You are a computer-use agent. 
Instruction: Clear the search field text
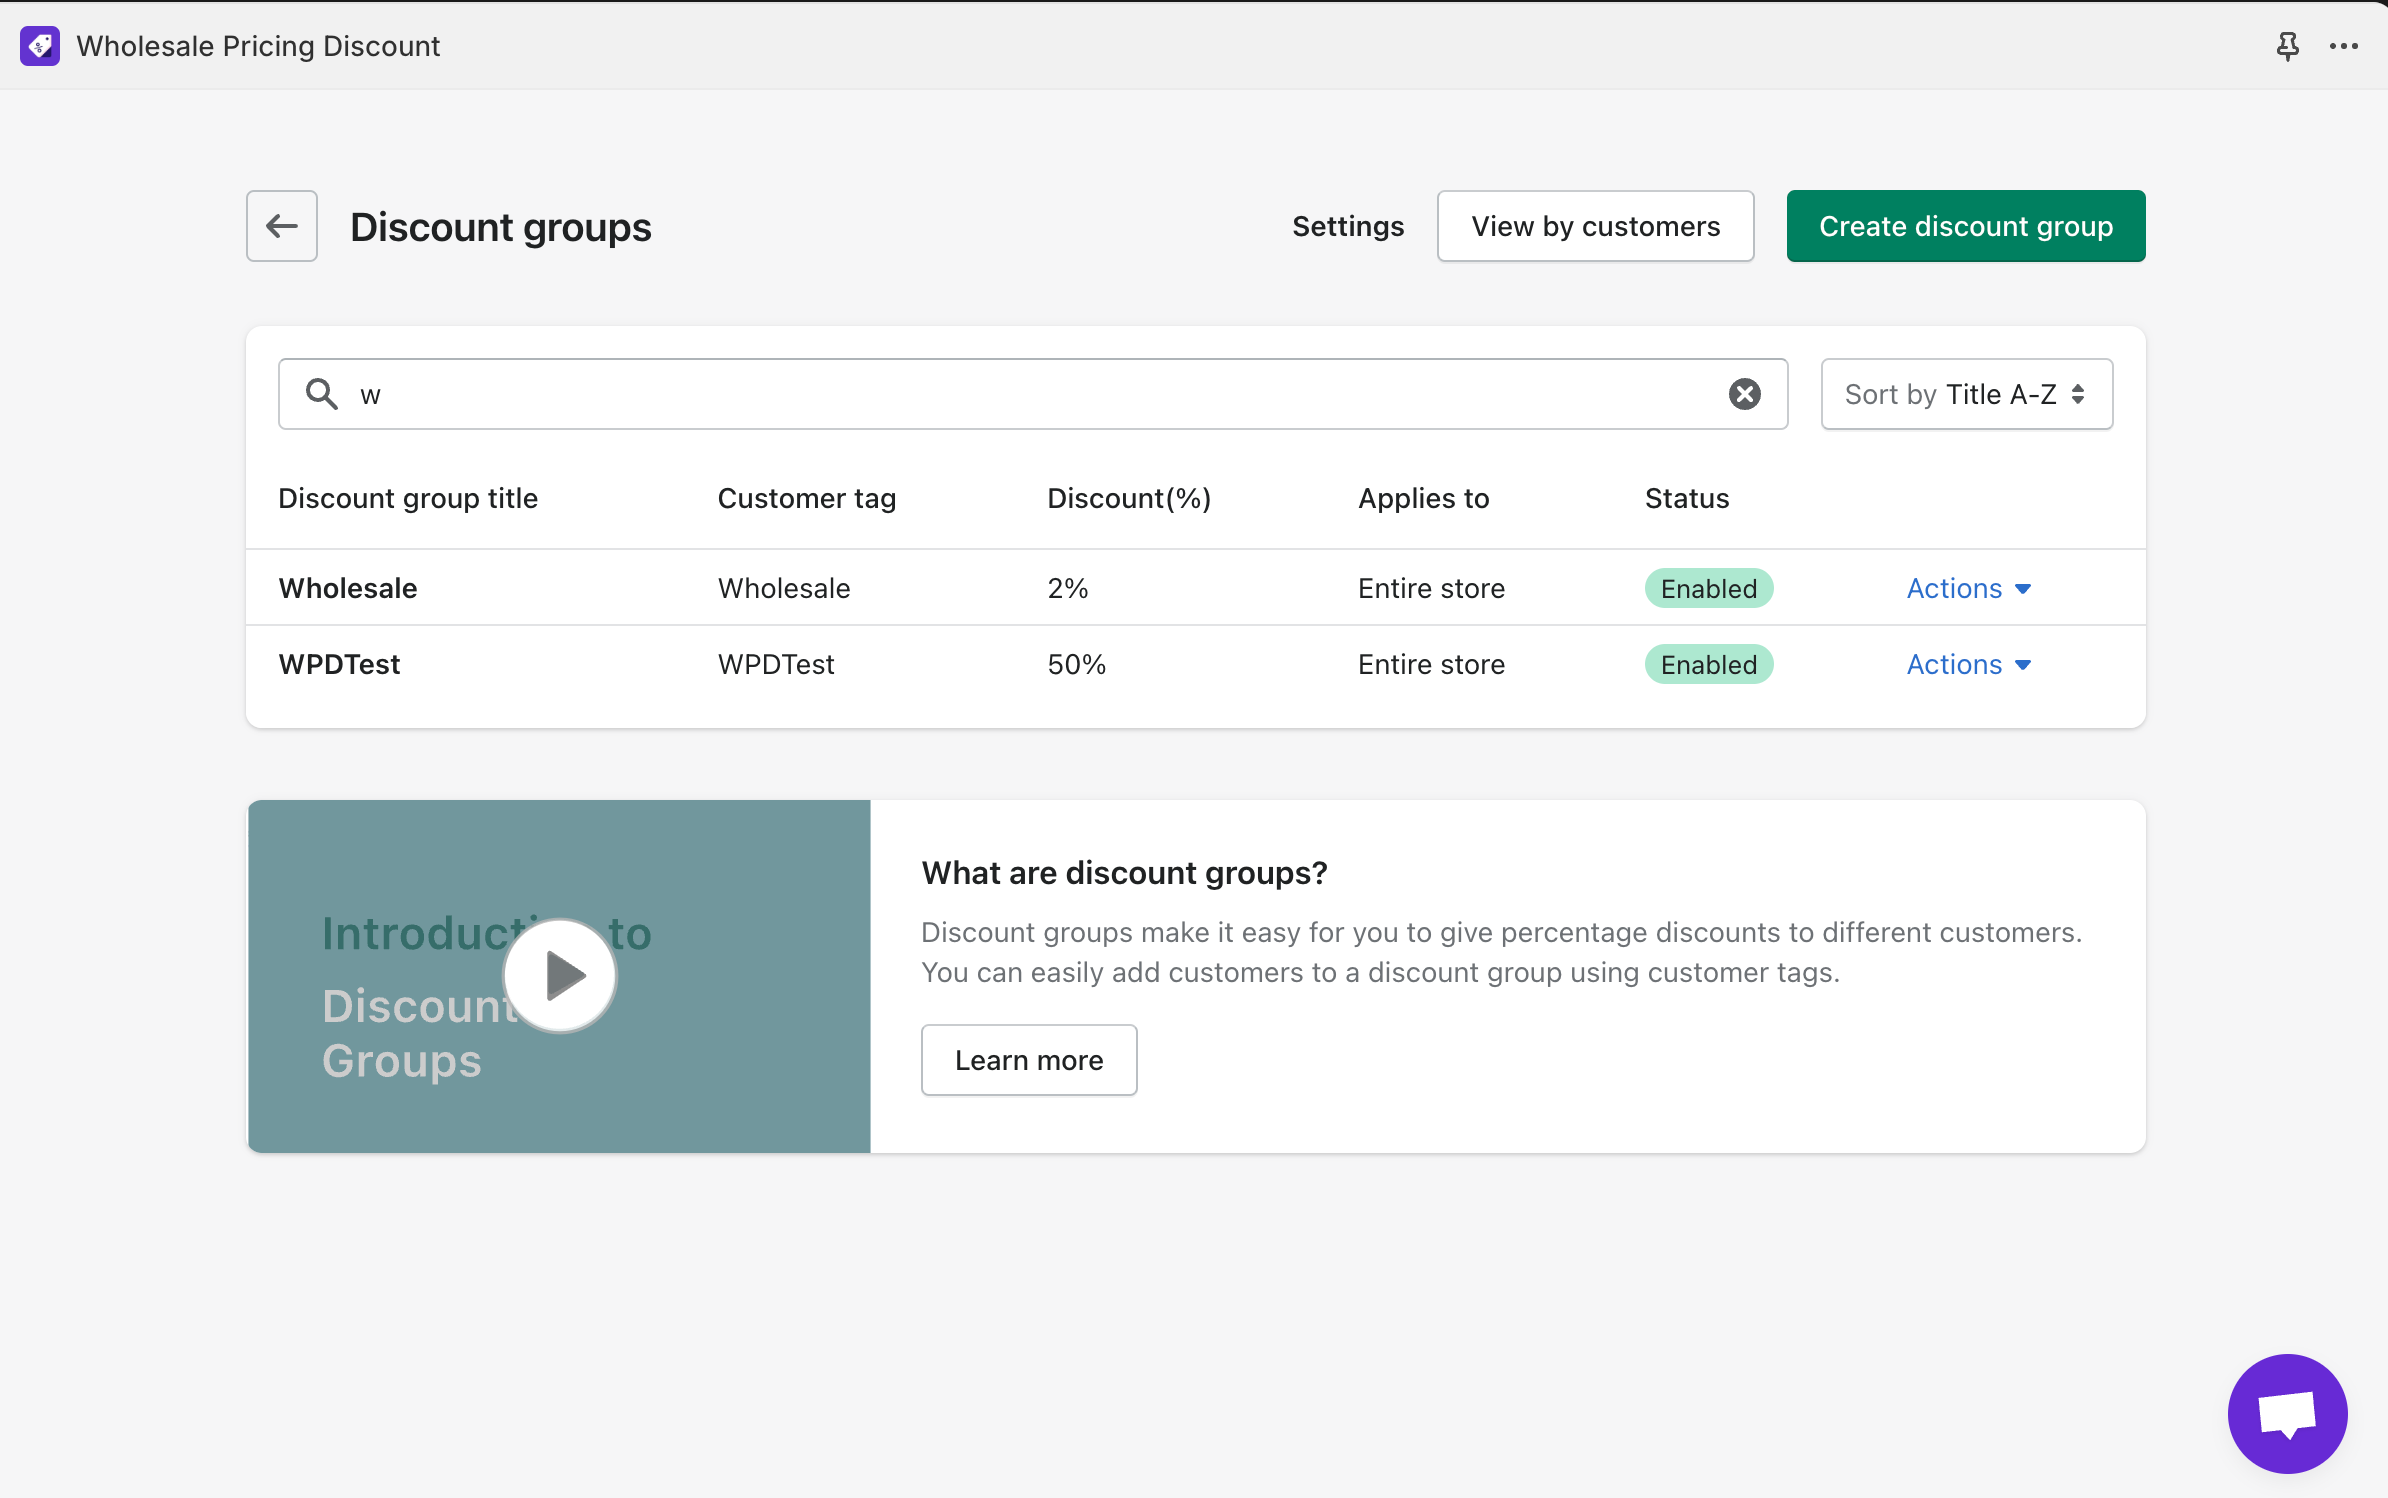pos(1745,394)
